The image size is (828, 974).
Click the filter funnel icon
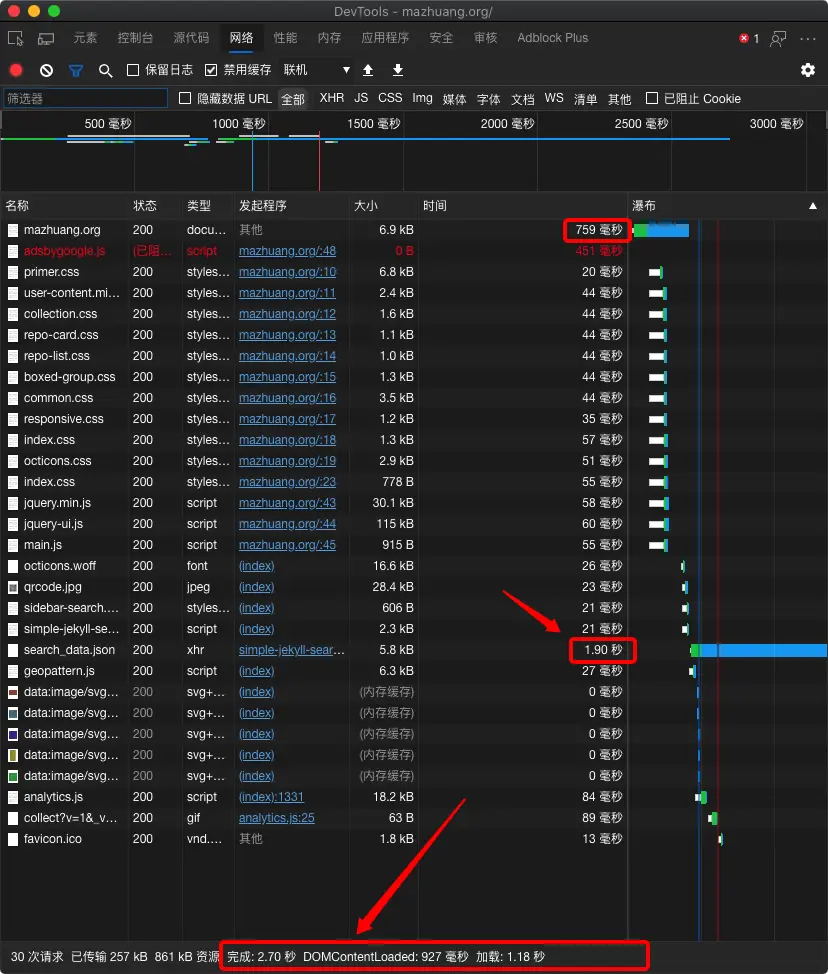(74, 72)
